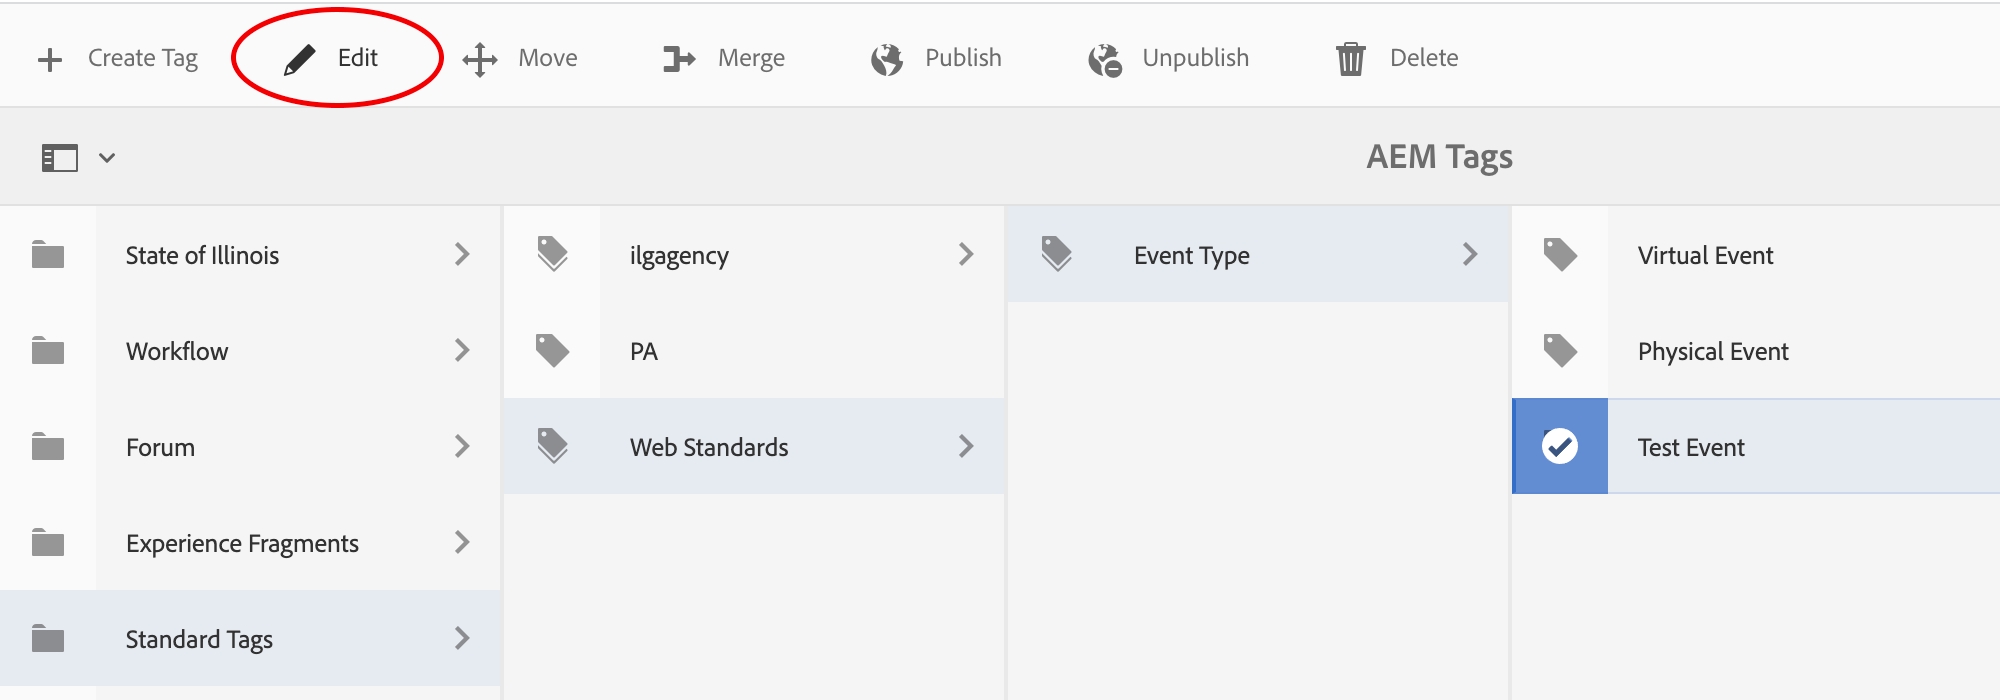Click the plus icon for Create Tag
This screenshot has height=700, width=2000.
[x=50, y=60]
